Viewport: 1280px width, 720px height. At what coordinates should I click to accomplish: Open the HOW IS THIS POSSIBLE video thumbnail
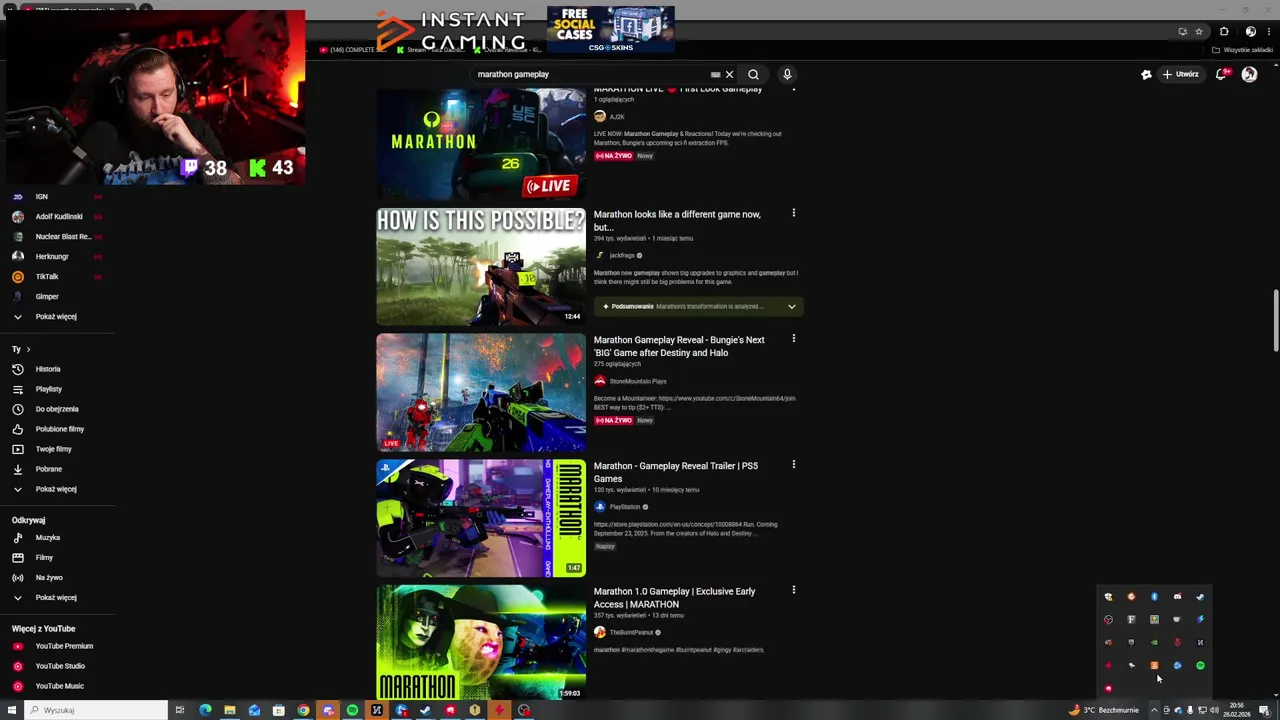coord(481,266)
